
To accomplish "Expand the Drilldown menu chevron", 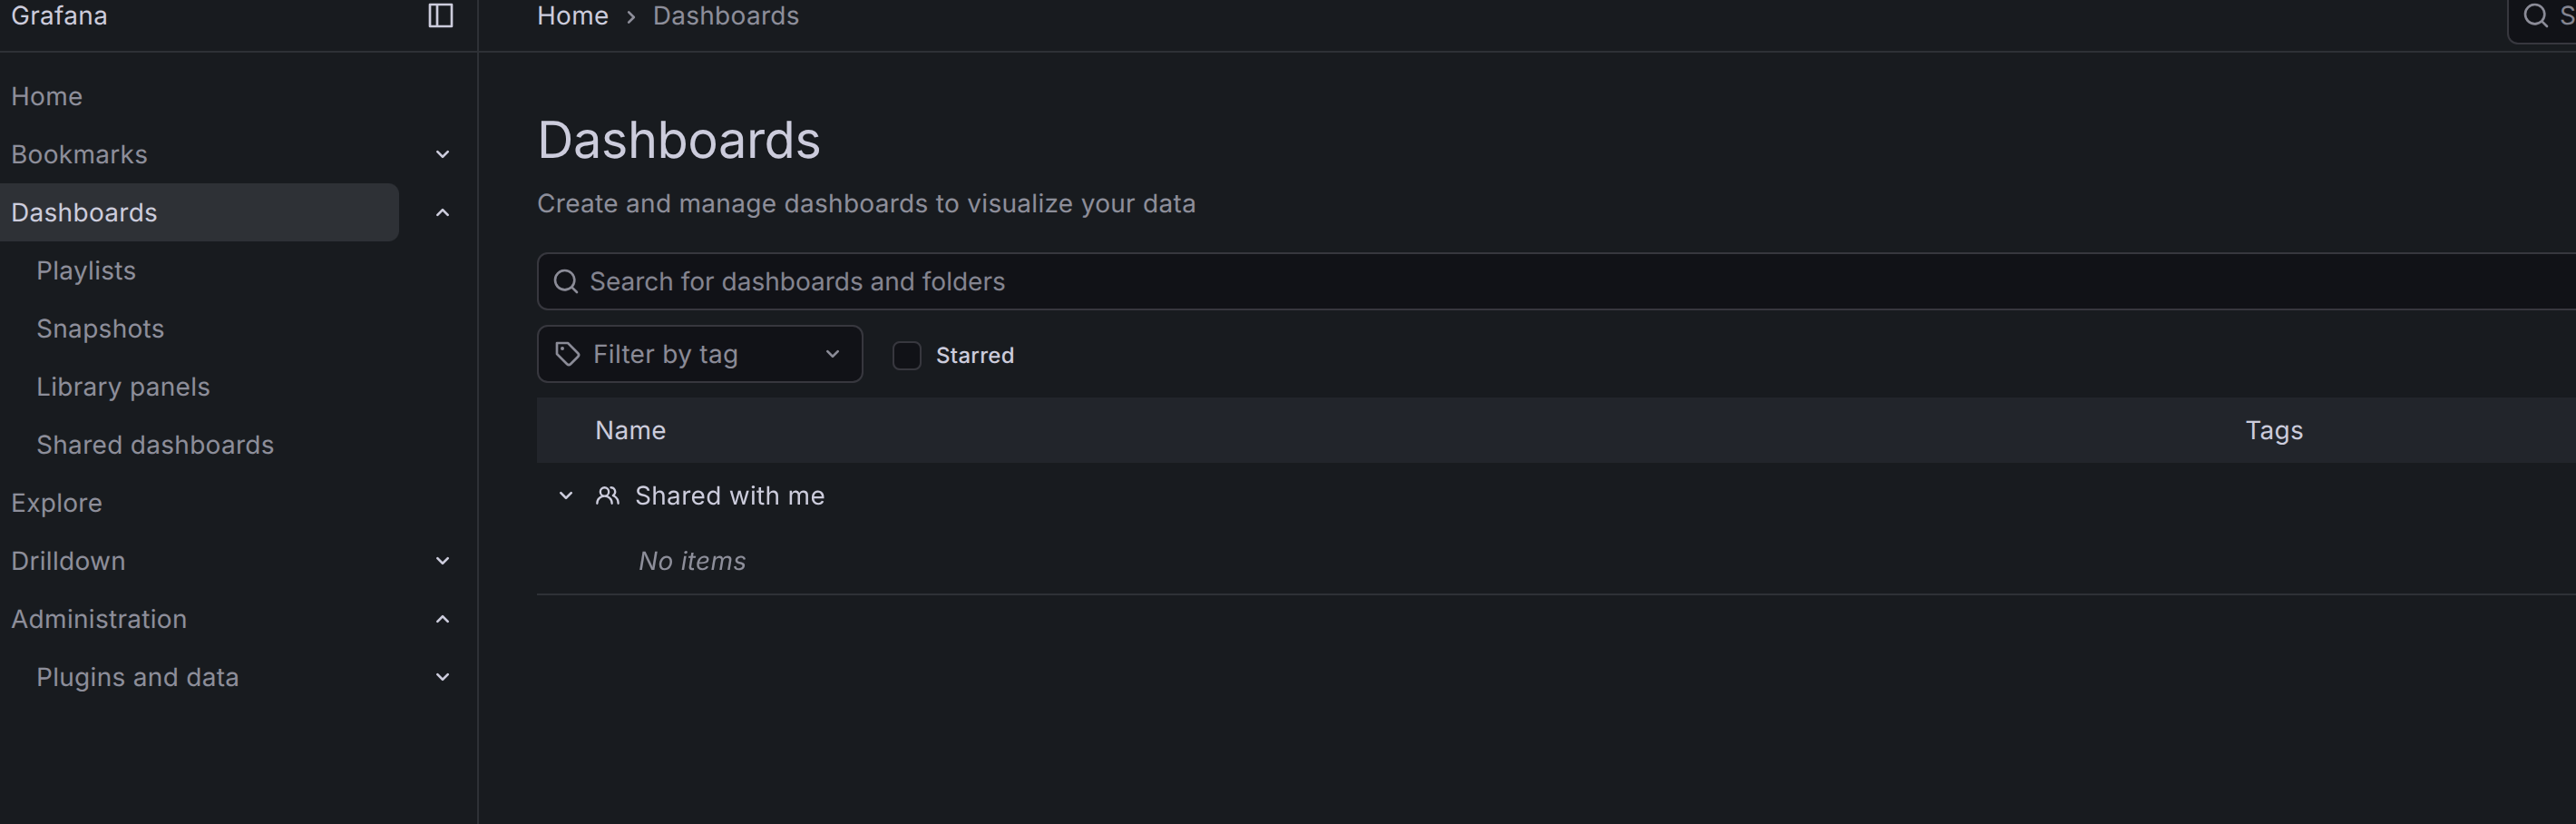I will coord(442,561).
